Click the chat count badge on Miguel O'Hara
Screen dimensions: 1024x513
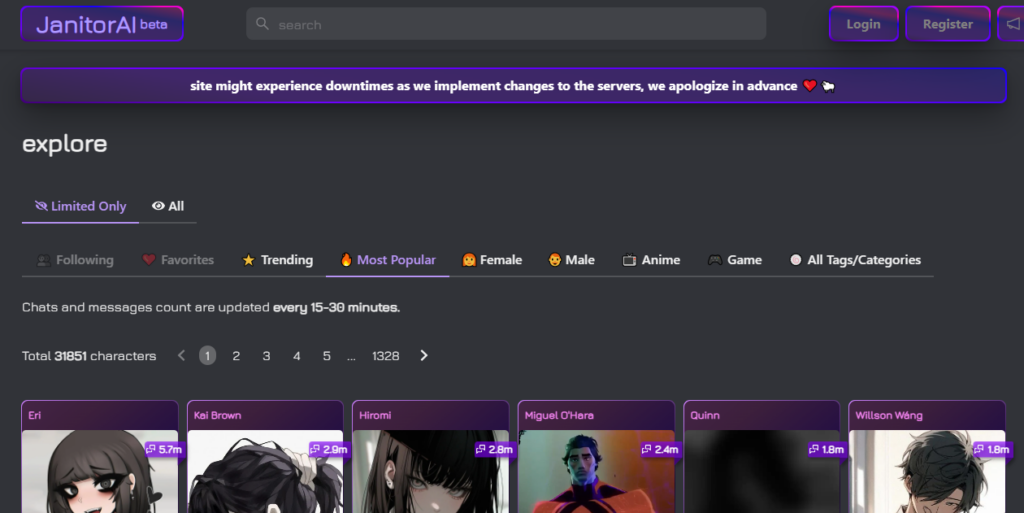(x=660, y=450)
